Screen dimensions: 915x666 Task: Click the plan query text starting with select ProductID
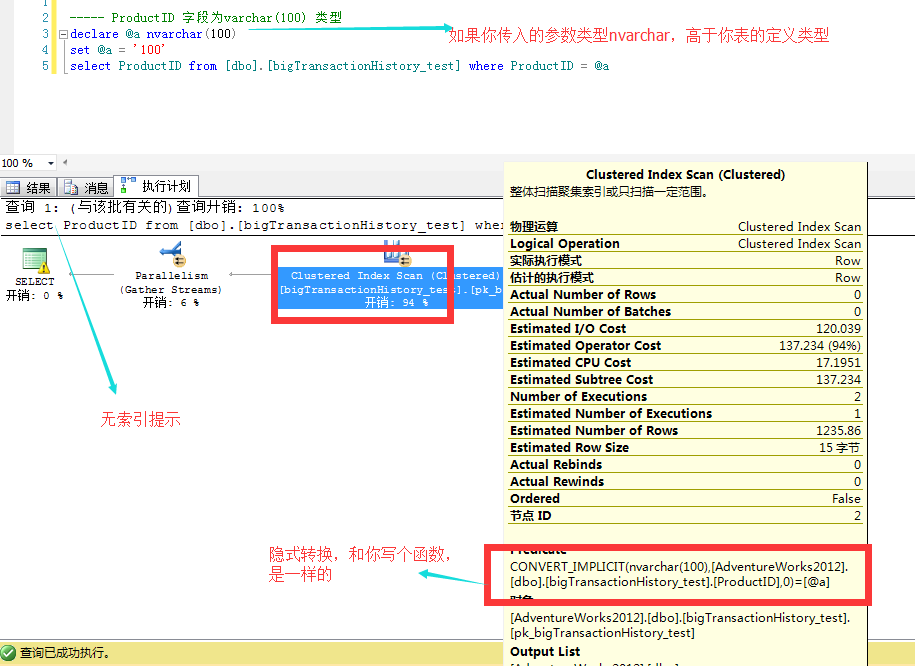(254, 225)
